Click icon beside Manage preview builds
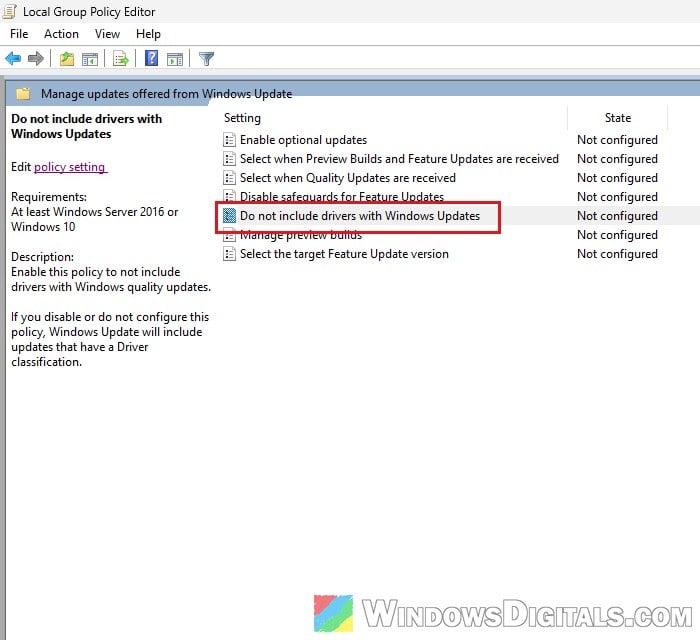700x640 pixels. point(229,236)
